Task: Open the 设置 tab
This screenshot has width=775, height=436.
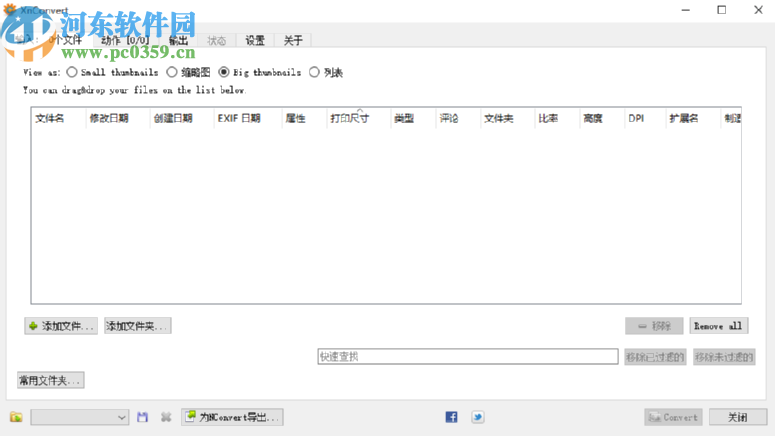Action: click(255, 41)
